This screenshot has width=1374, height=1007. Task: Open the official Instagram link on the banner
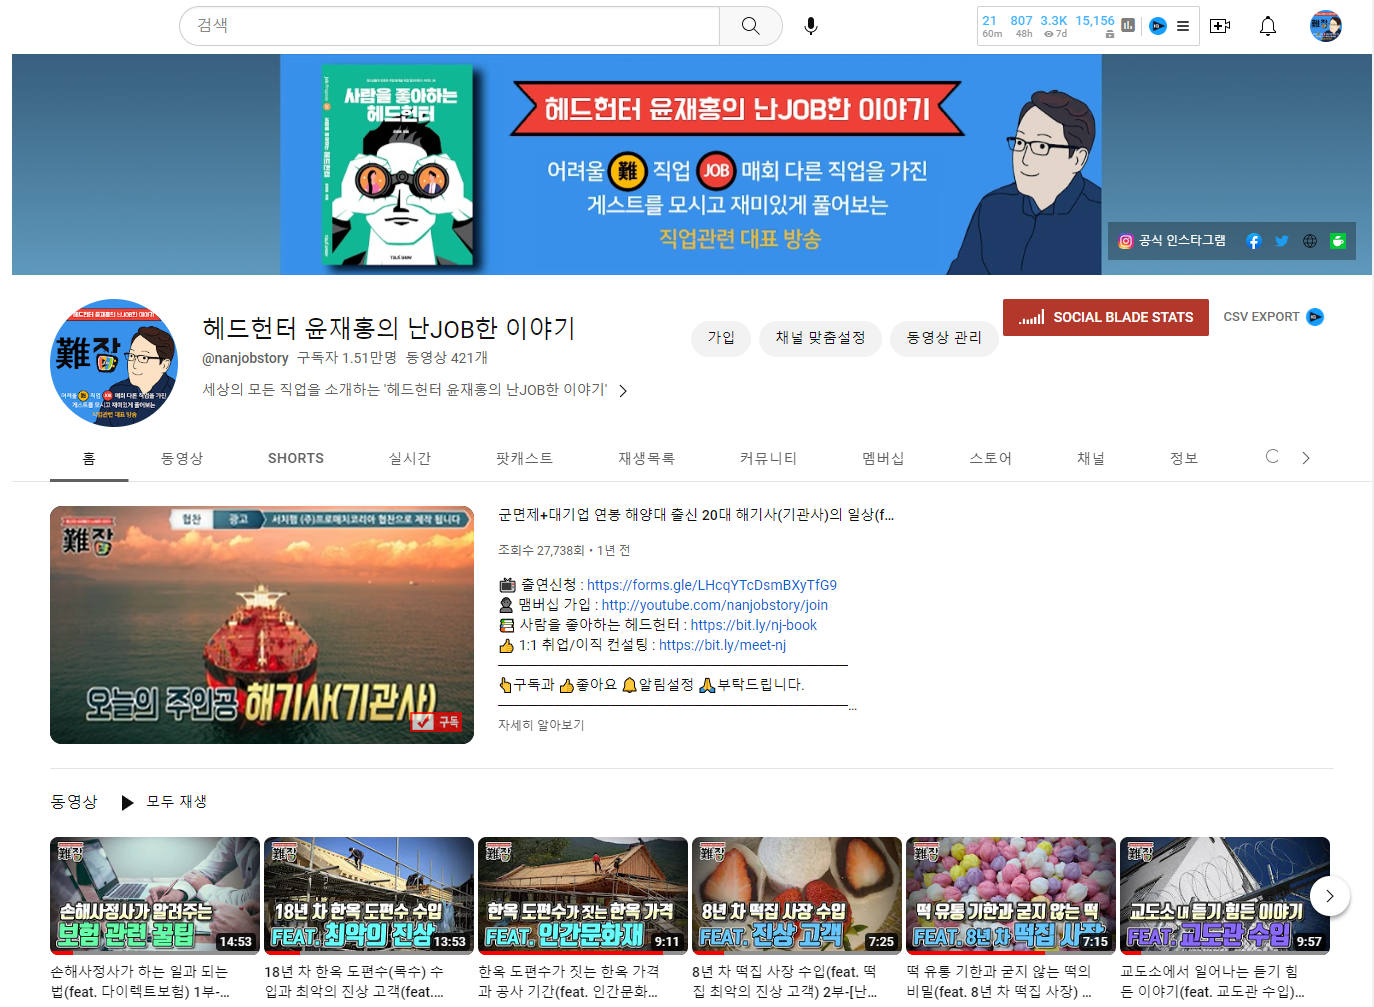pos(1172,241)
